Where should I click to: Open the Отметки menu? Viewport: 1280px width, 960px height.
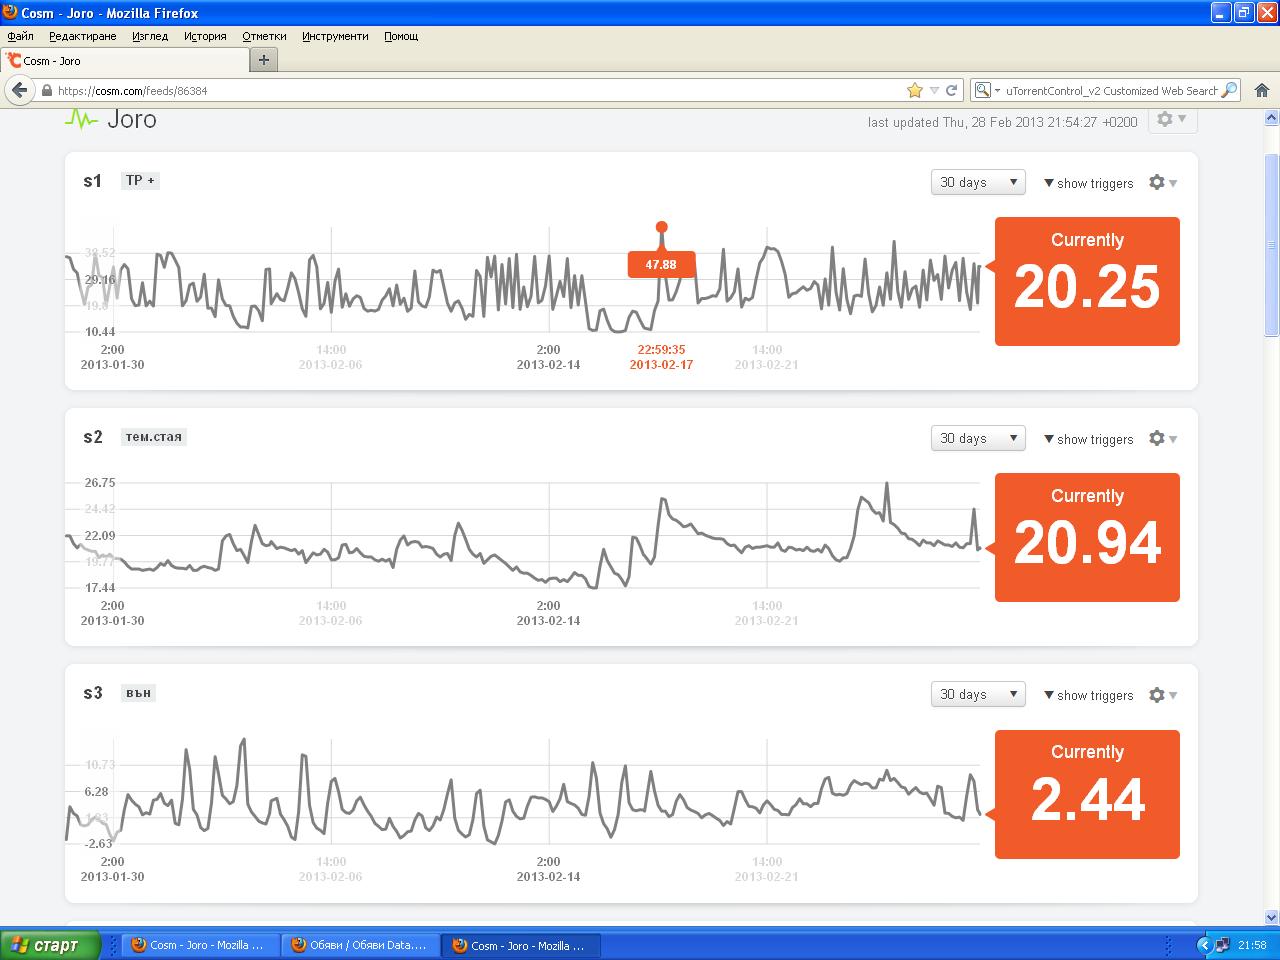point(264,36)
